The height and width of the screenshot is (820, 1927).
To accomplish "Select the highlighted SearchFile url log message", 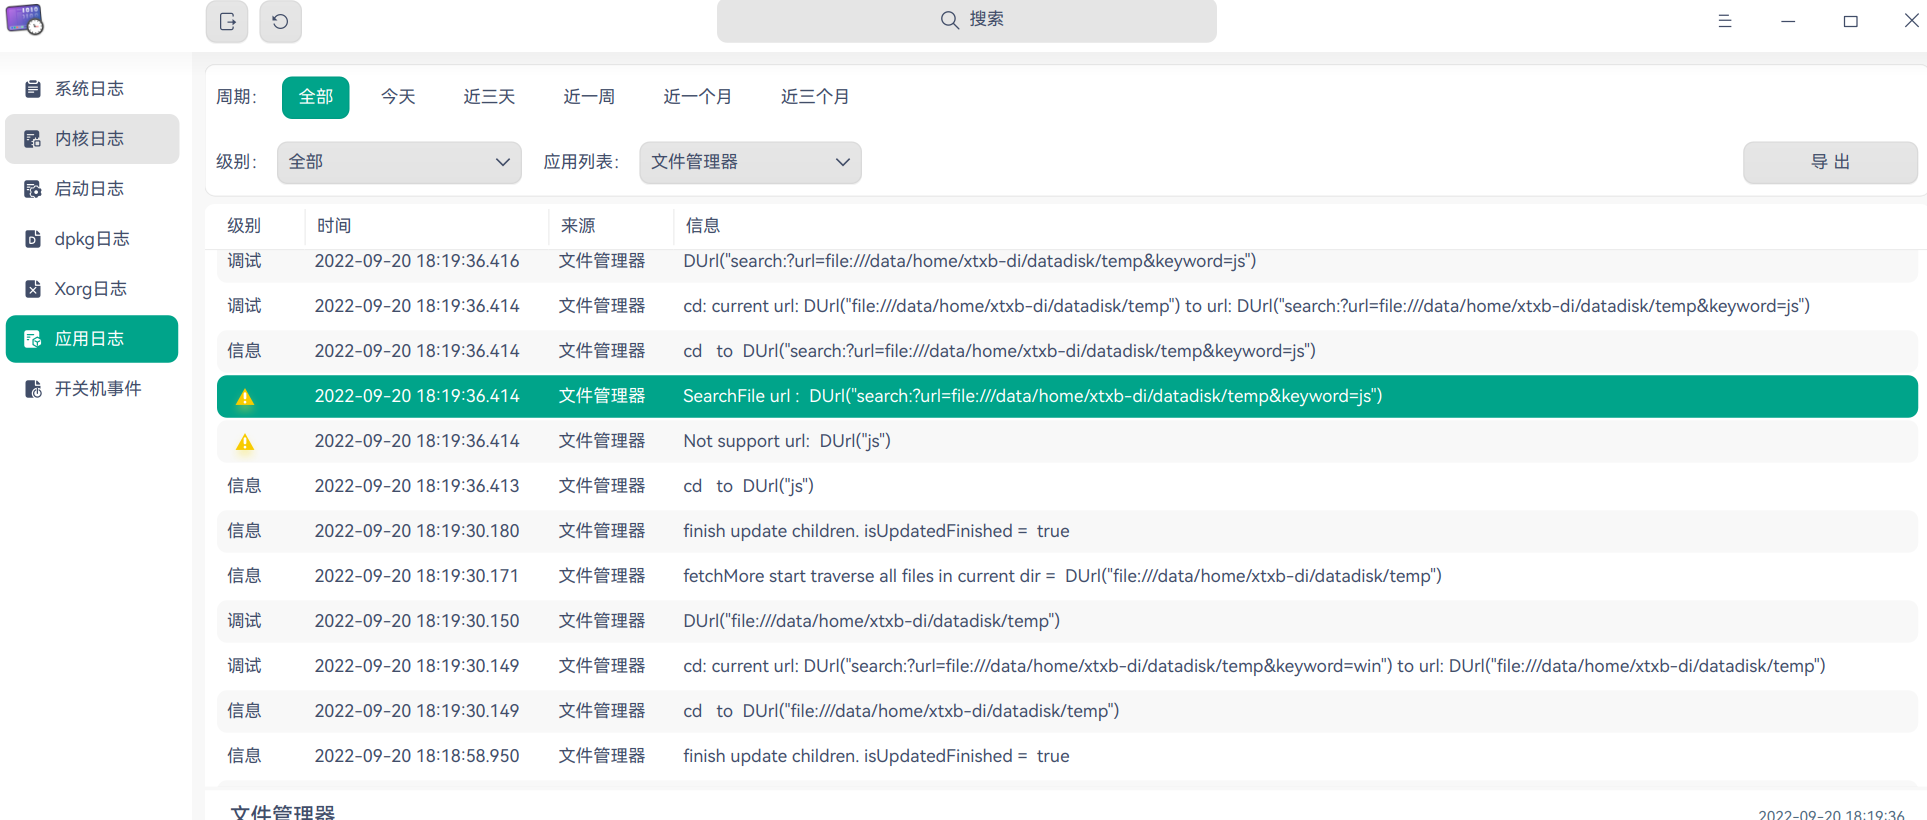I will pos(1033,396).
